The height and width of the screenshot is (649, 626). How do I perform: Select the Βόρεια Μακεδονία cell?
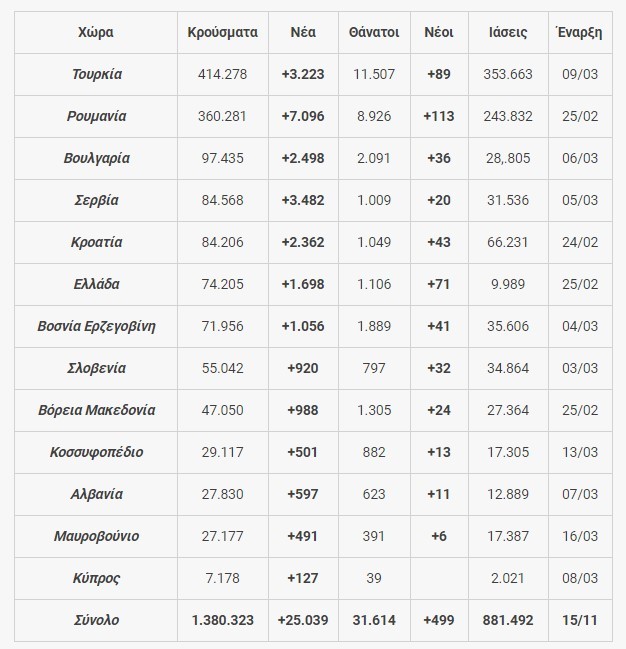pos(96,410)
